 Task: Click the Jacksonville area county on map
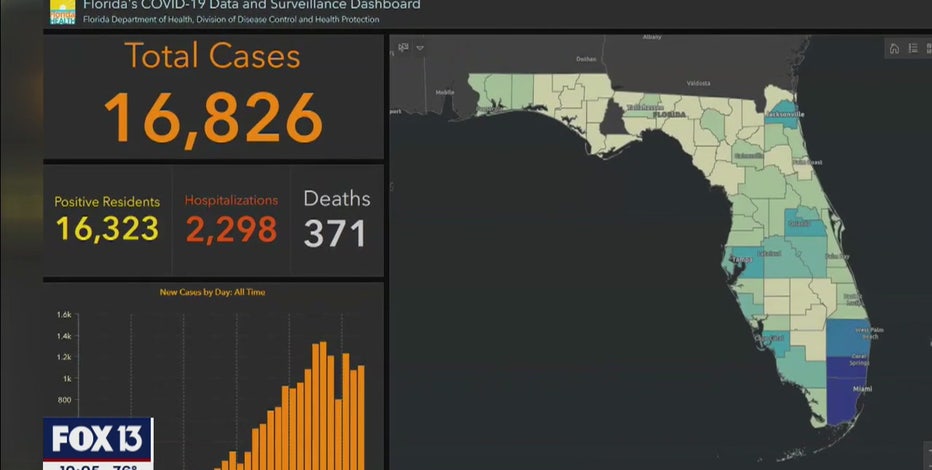point(781,111)
